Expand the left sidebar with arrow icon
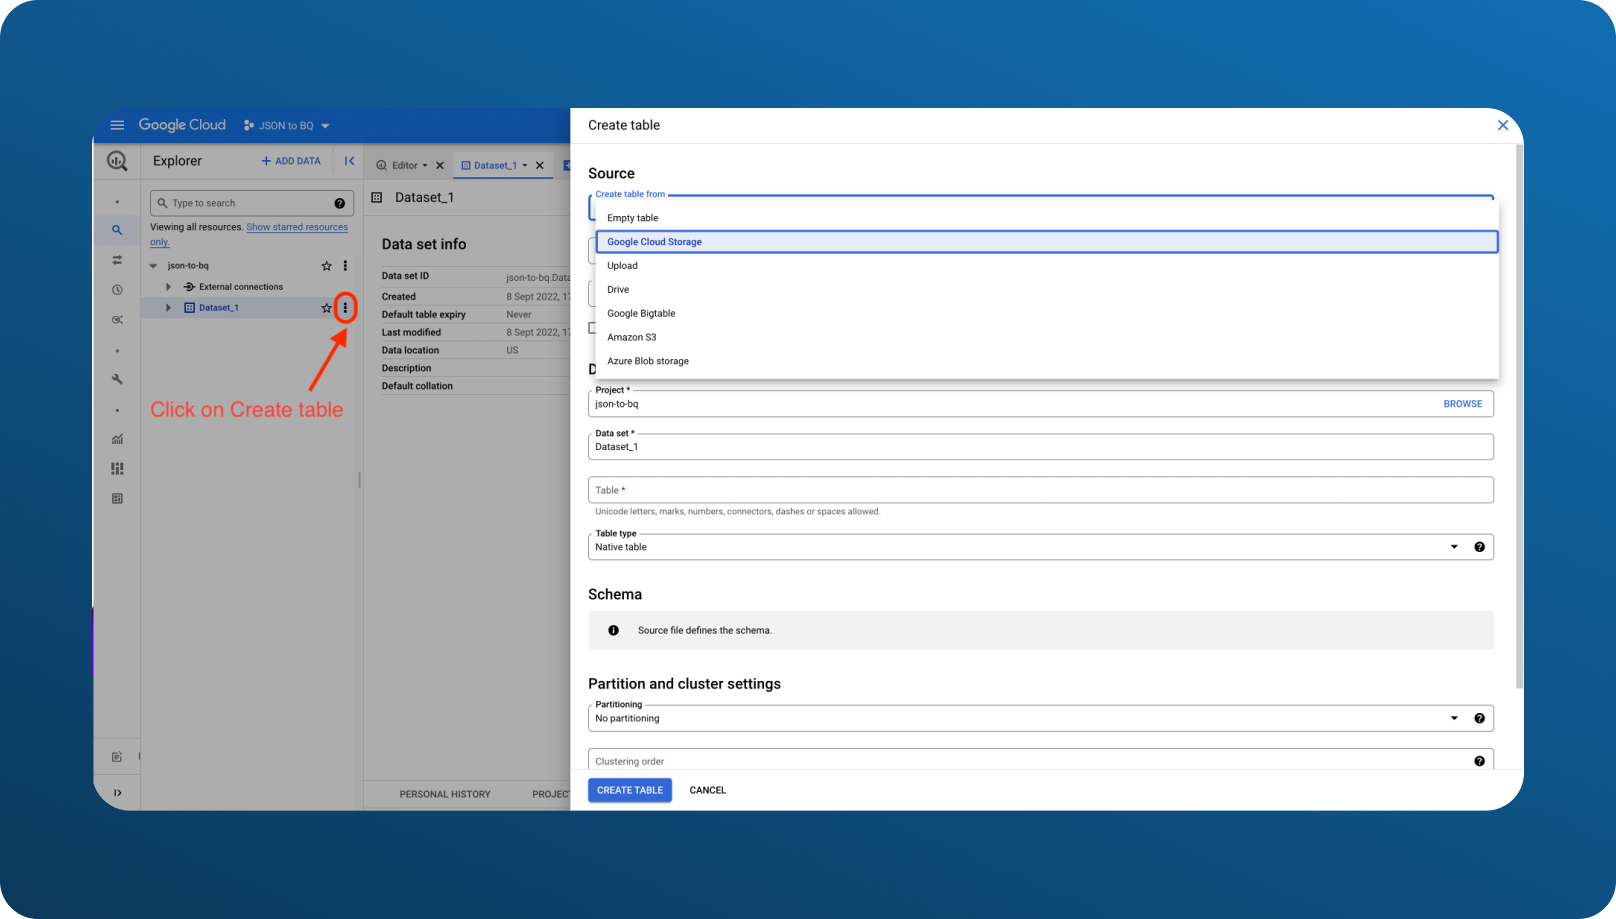 (x=117, y=793)
